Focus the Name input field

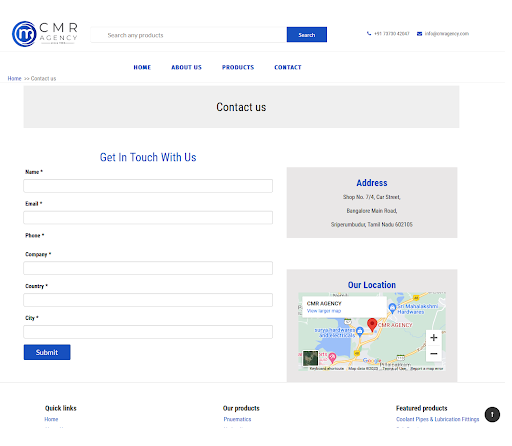[x=148, y=186]
